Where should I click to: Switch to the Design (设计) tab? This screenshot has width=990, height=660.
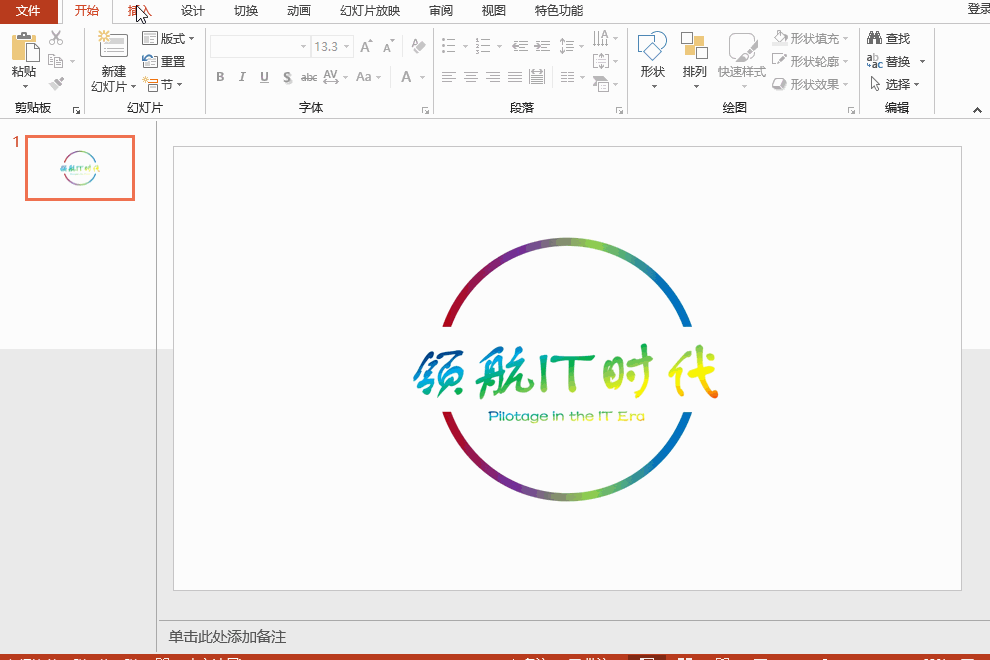(193, 11)
